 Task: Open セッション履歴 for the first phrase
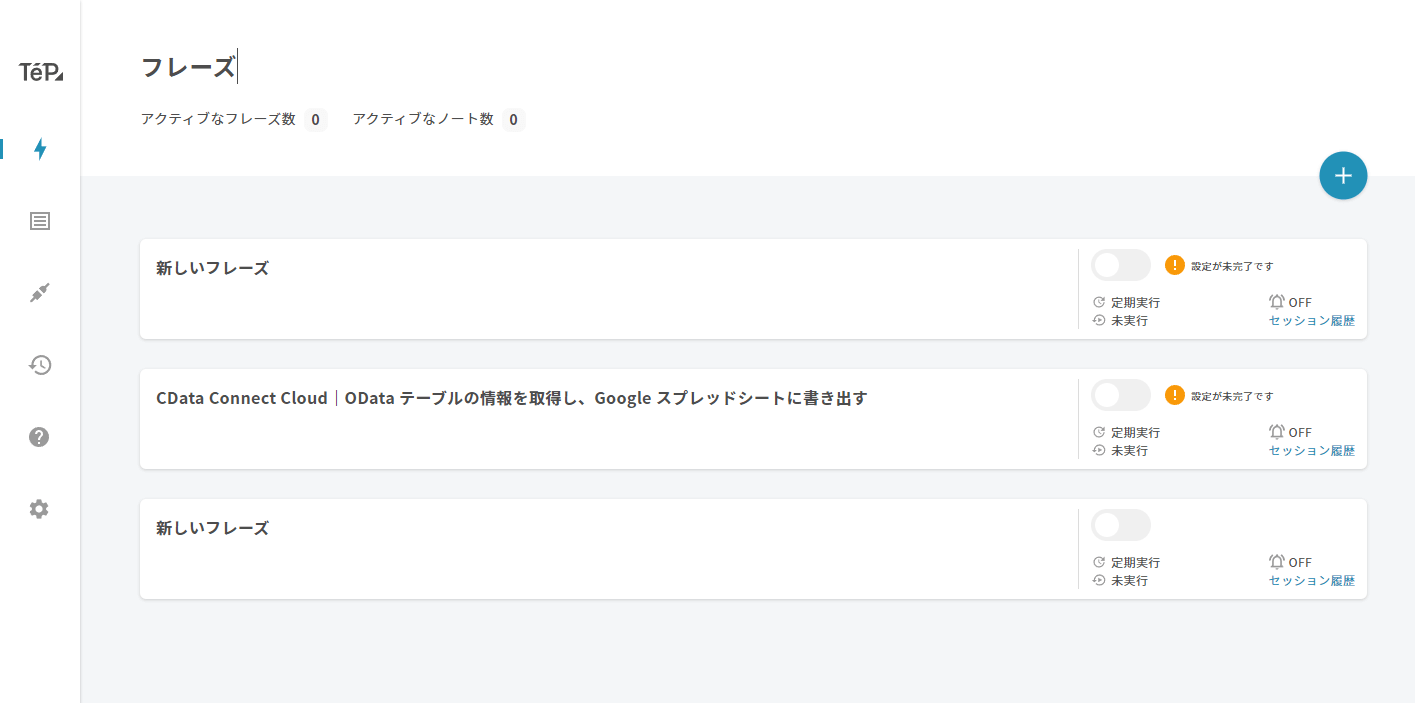pos(1312,321)
